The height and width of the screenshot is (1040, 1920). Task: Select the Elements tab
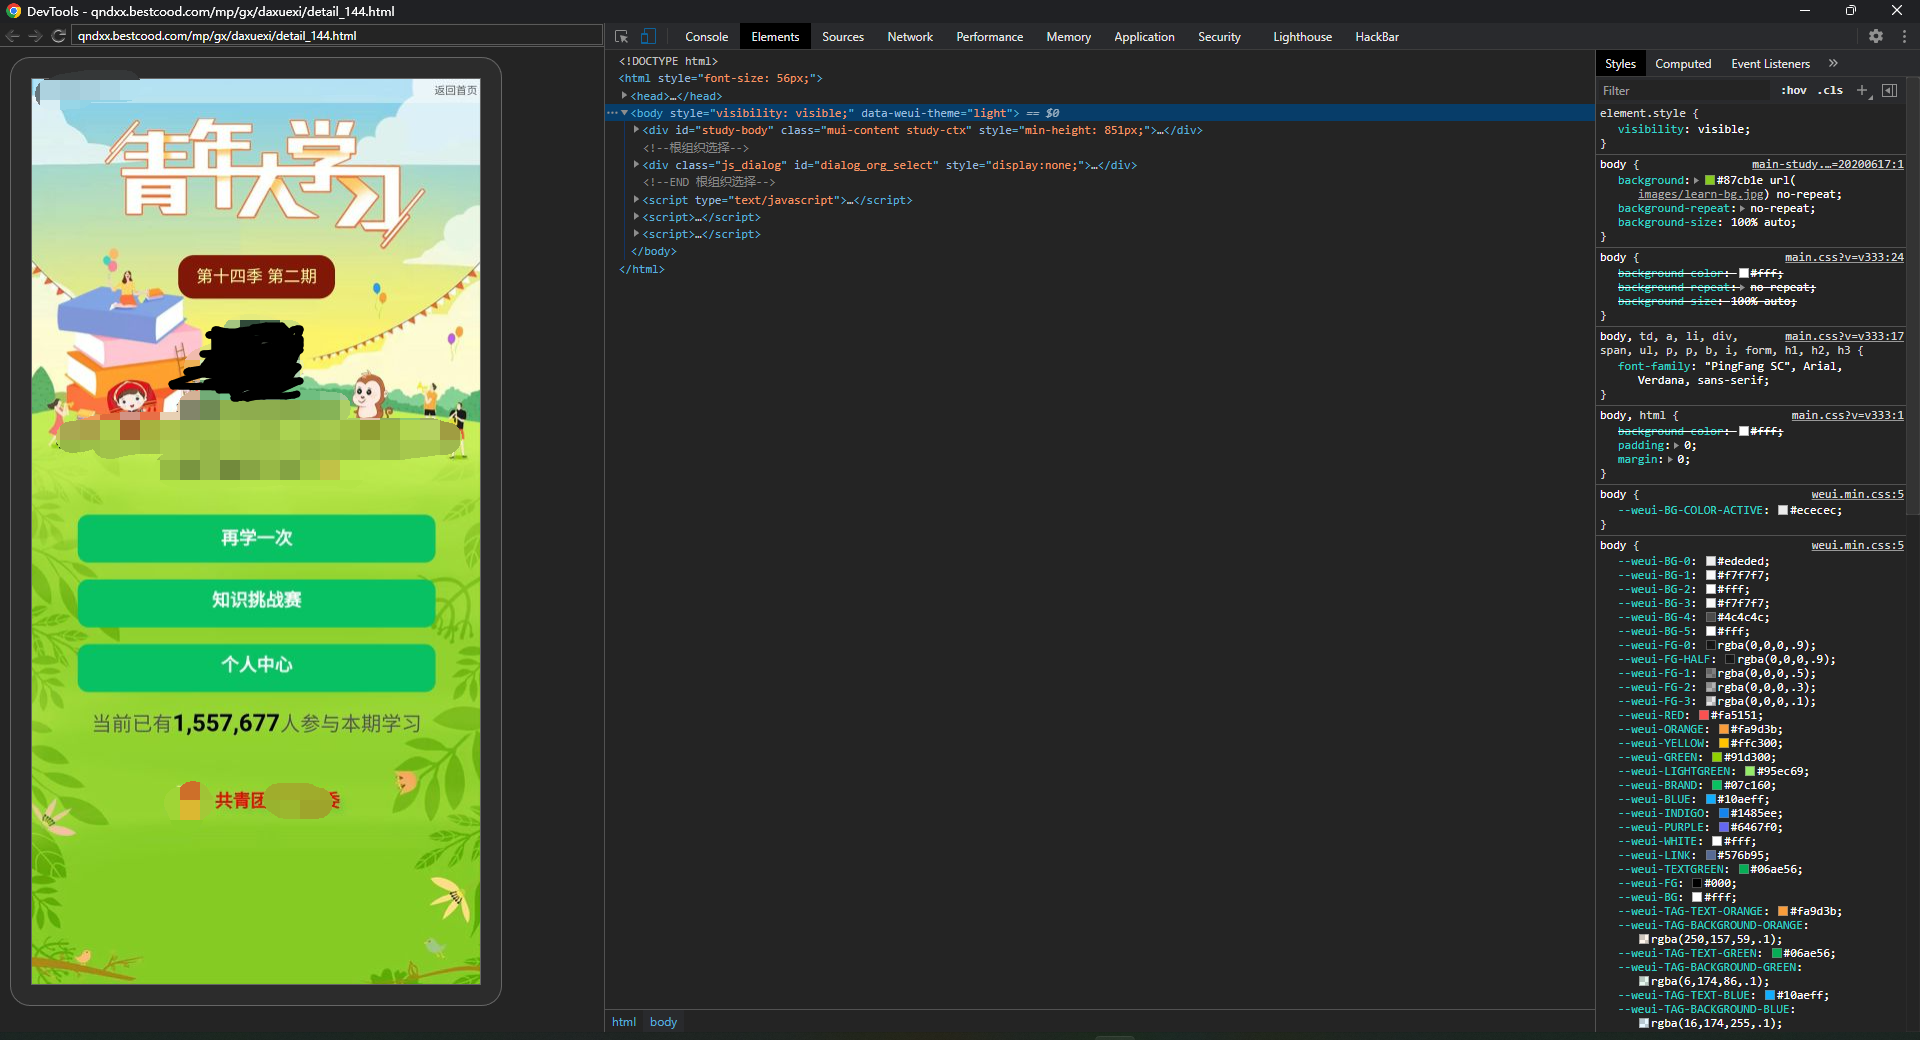coord(775,37)
